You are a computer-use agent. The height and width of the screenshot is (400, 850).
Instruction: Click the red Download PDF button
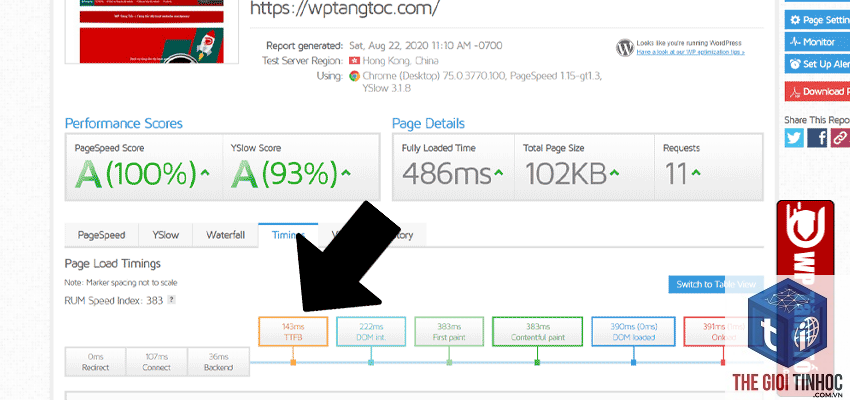pyautogui.click(x=817, y=91)
